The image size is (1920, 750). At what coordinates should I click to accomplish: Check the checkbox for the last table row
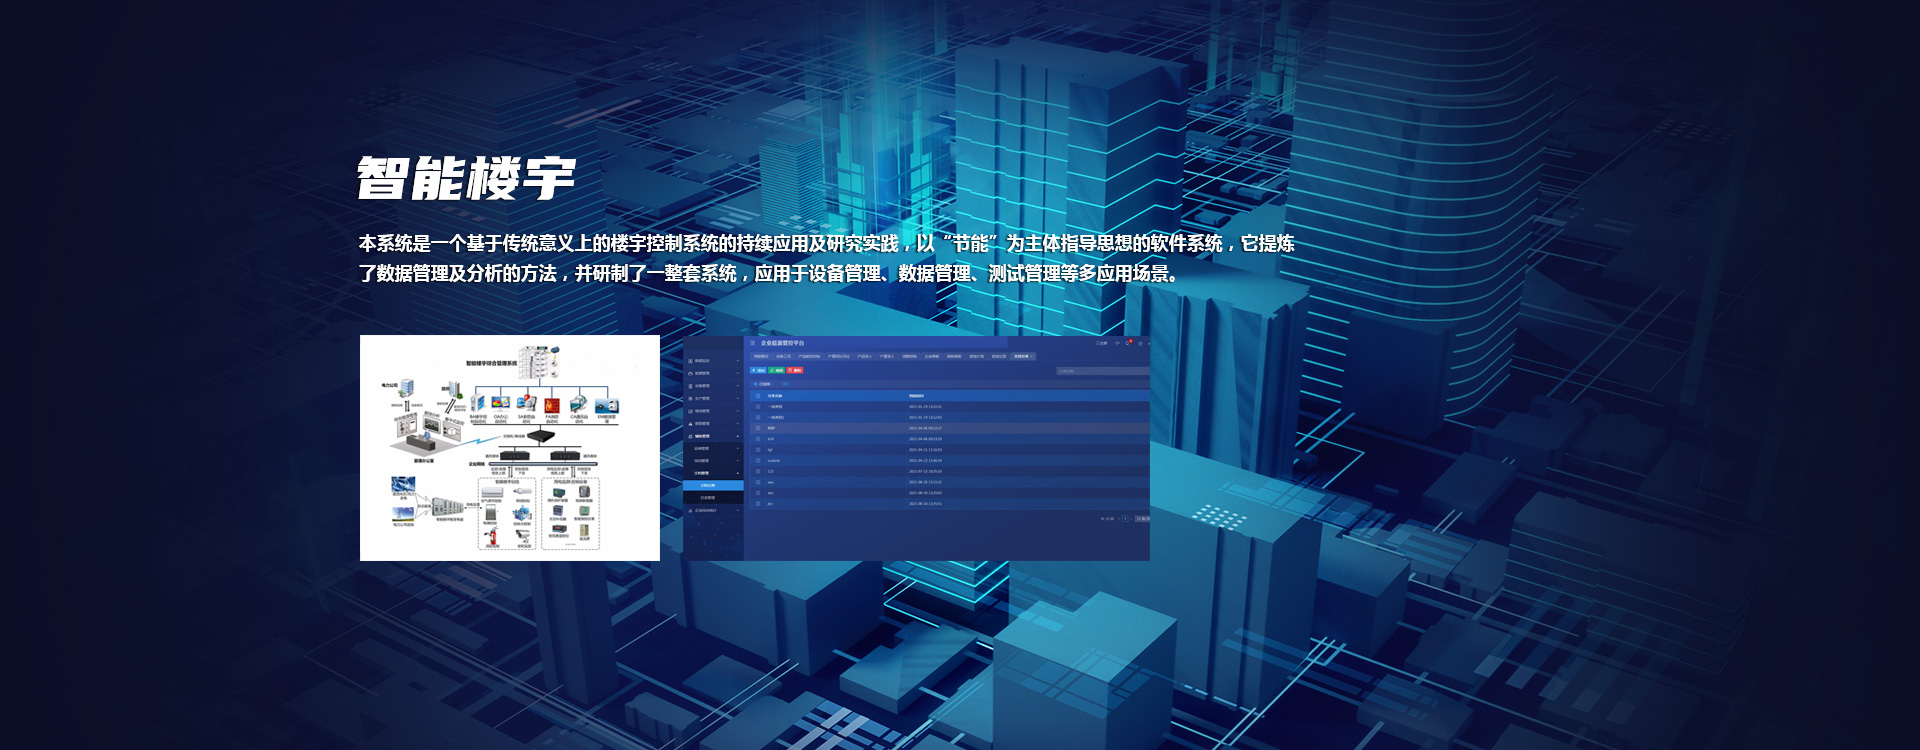(758, 504)
